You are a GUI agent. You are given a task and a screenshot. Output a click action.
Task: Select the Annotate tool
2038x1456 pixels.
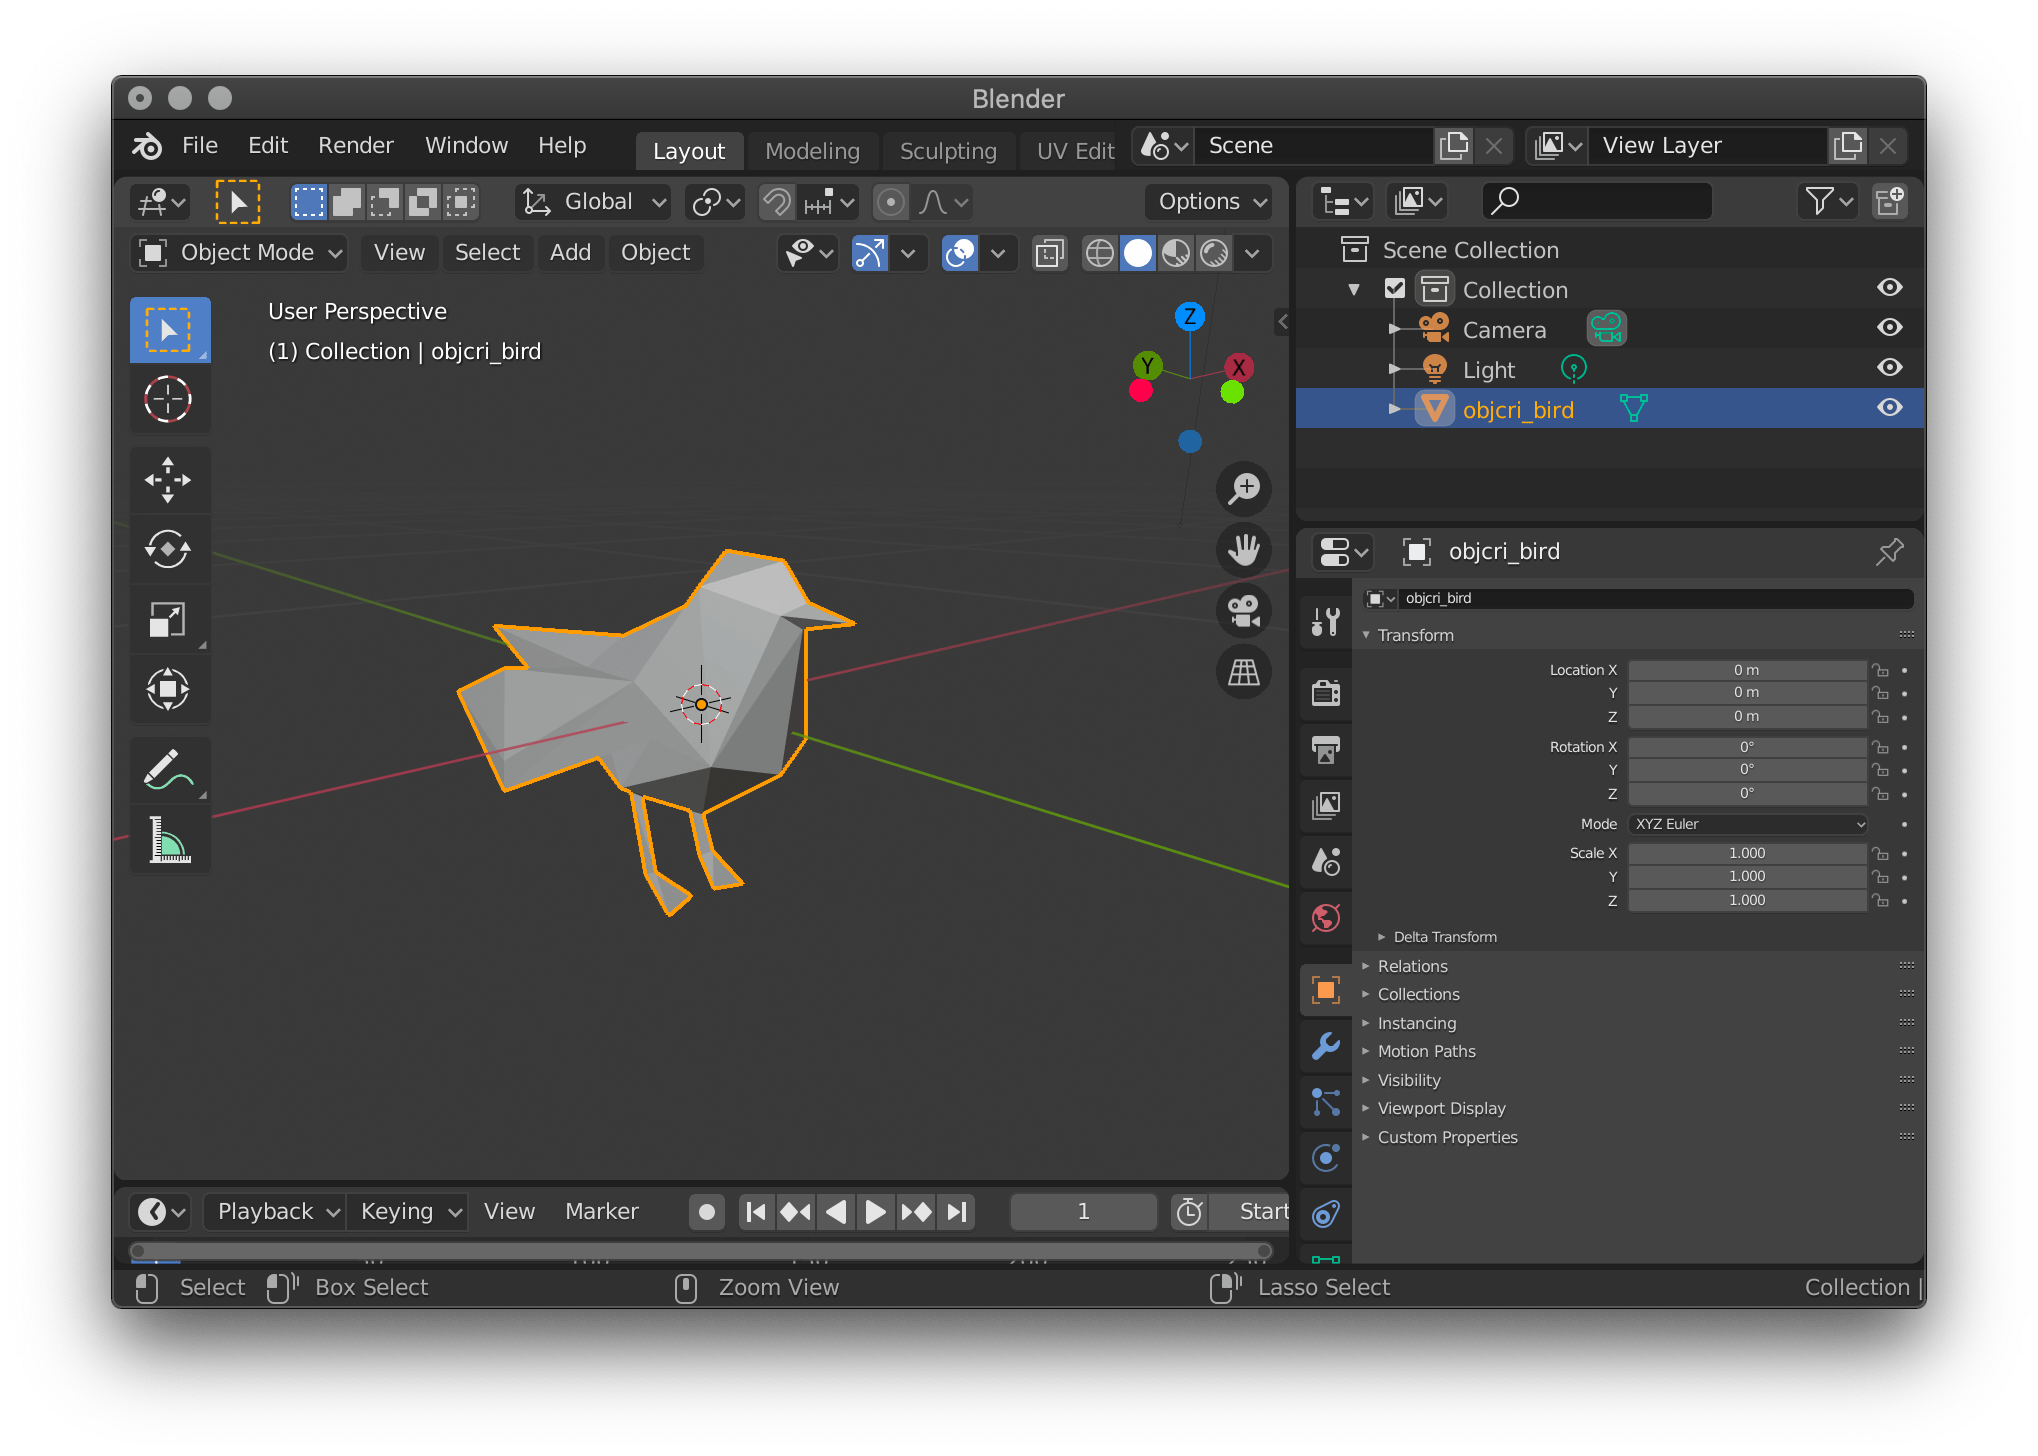click(170, 769)
